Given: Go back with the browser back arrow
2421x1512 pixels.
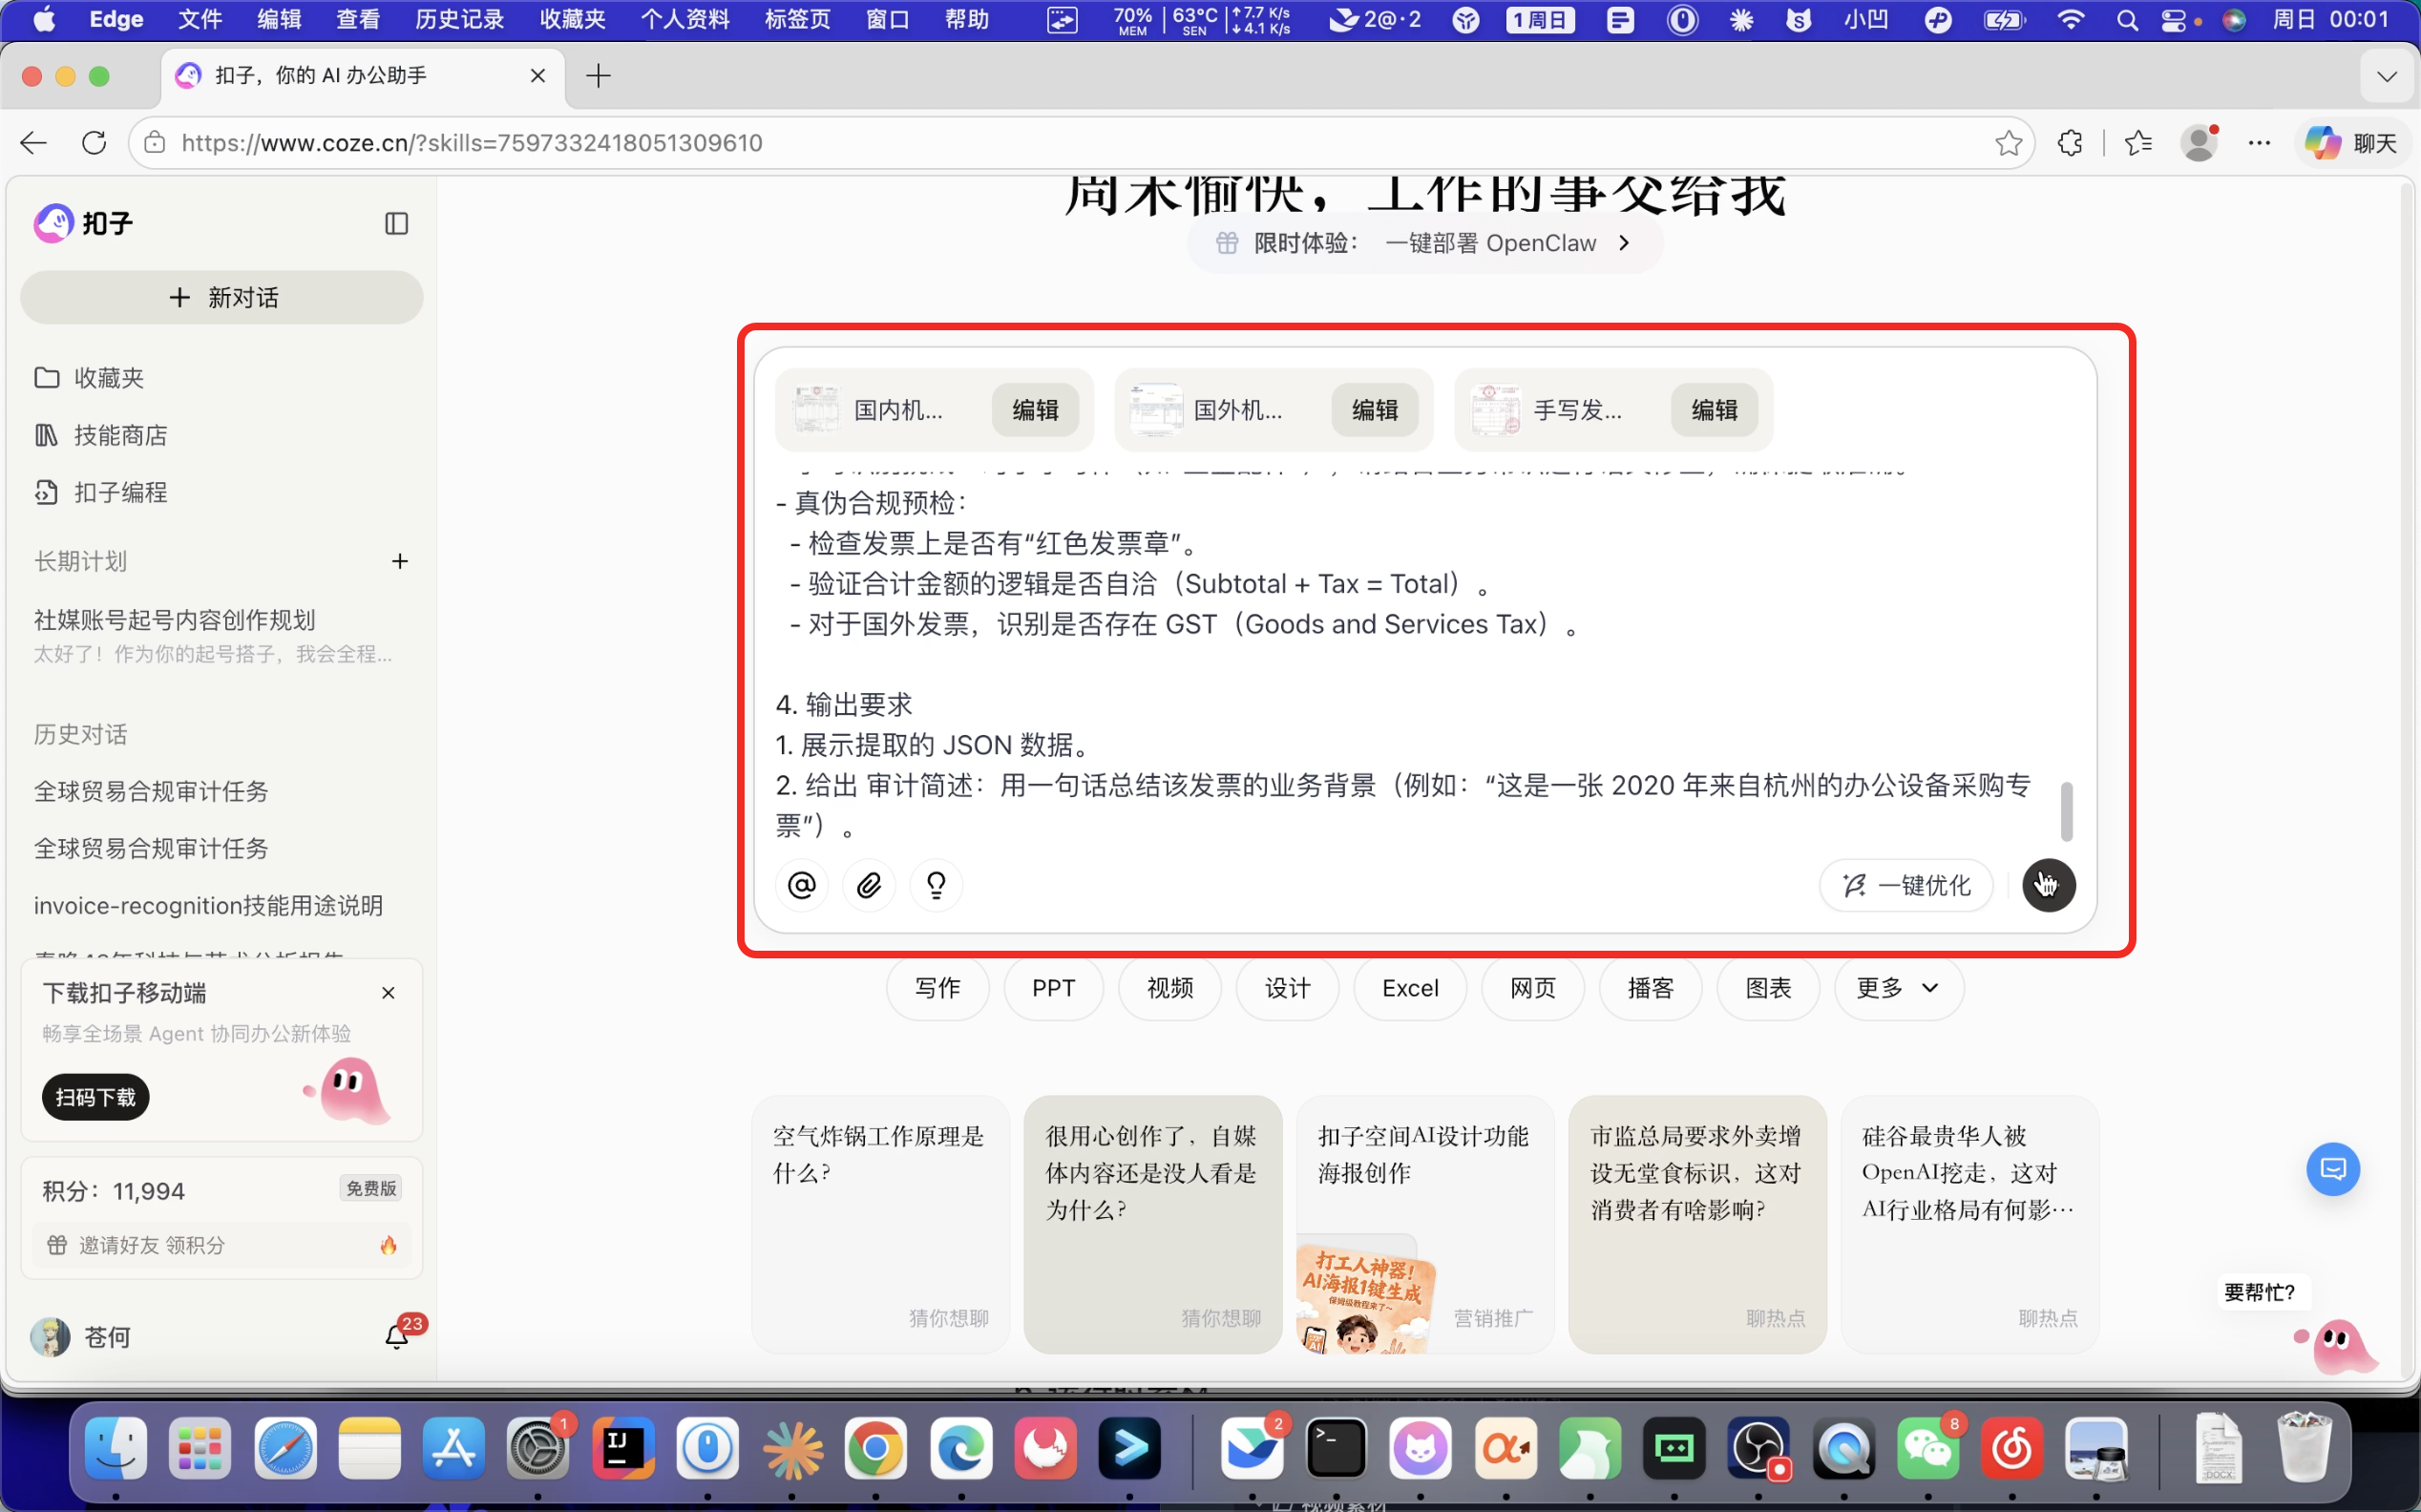Looking at the screenshot, I should click(x=34, y=143).
